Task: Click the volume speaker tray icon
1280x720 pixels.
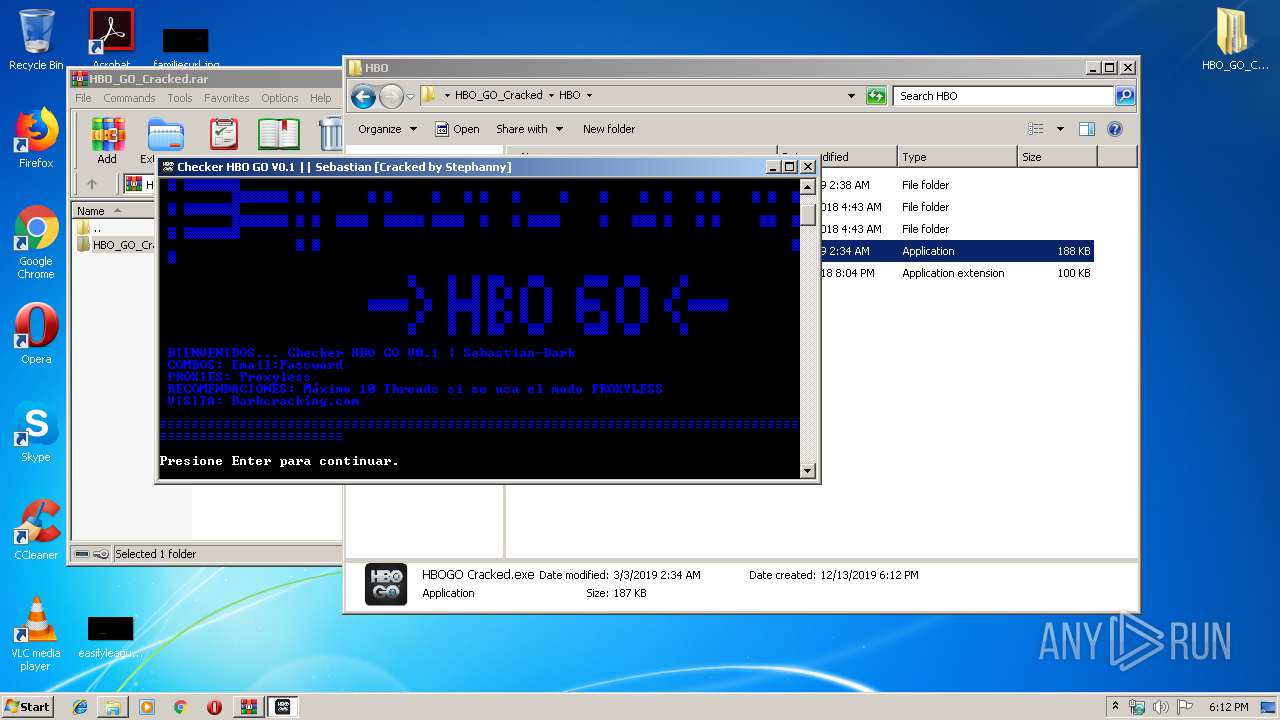Action: 1161,707
